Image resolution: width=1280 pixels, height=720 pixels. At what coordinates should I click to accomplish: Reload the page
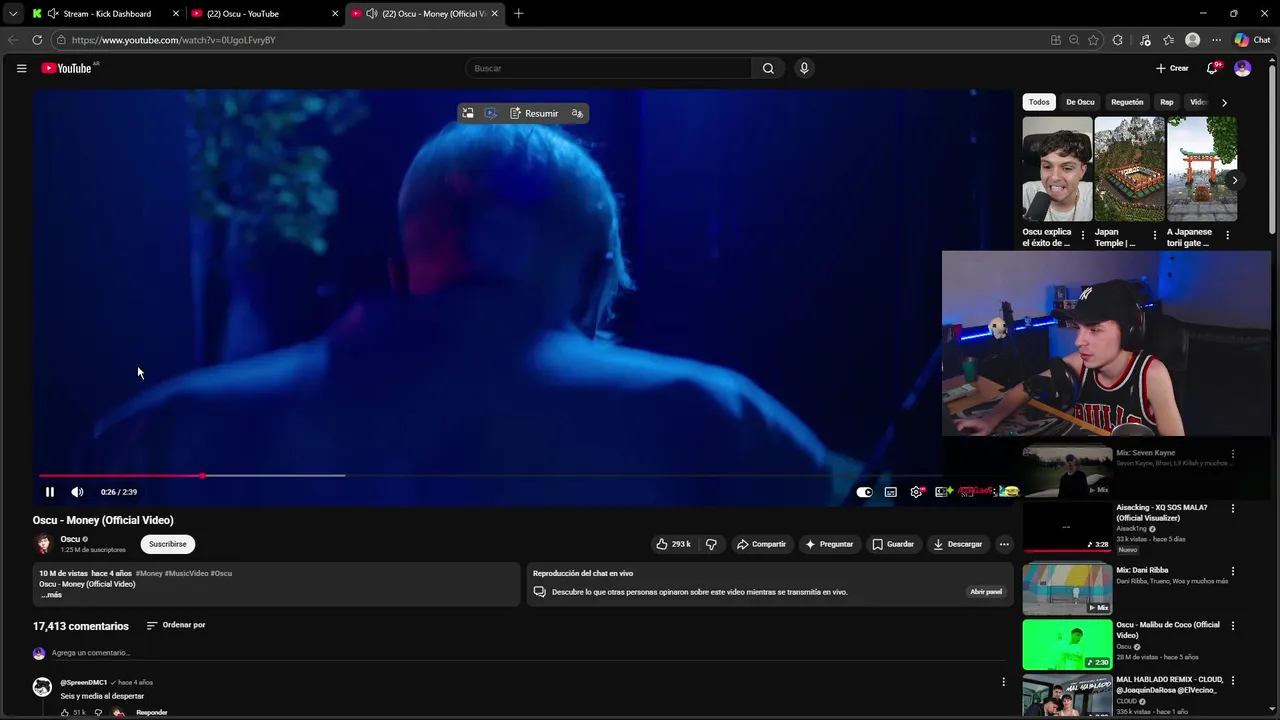point(37,40)
